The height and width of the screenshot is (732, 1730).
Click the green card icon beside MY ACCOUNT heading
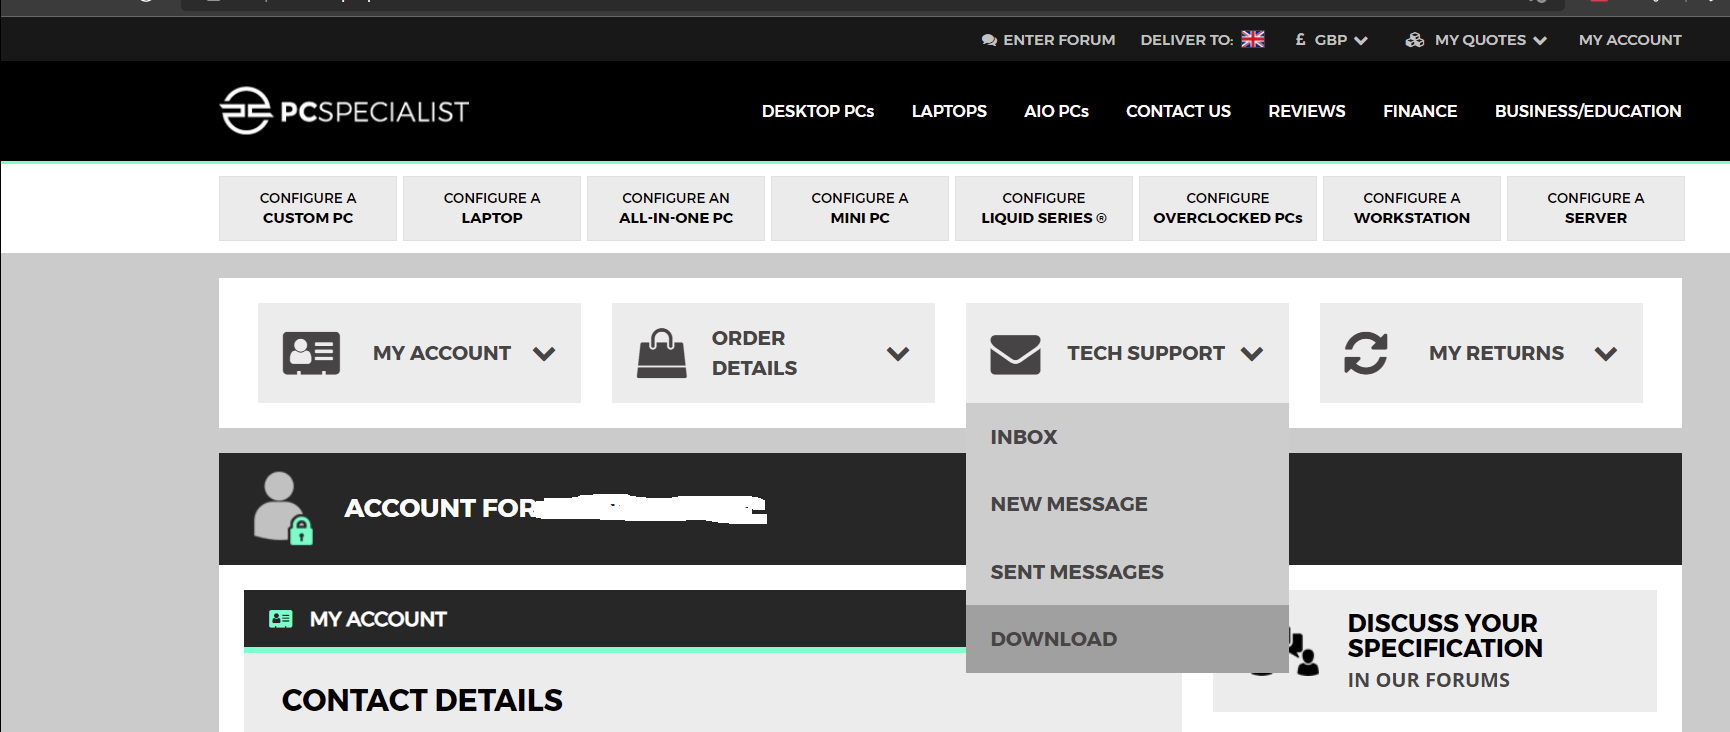click(x=281, y=619)
